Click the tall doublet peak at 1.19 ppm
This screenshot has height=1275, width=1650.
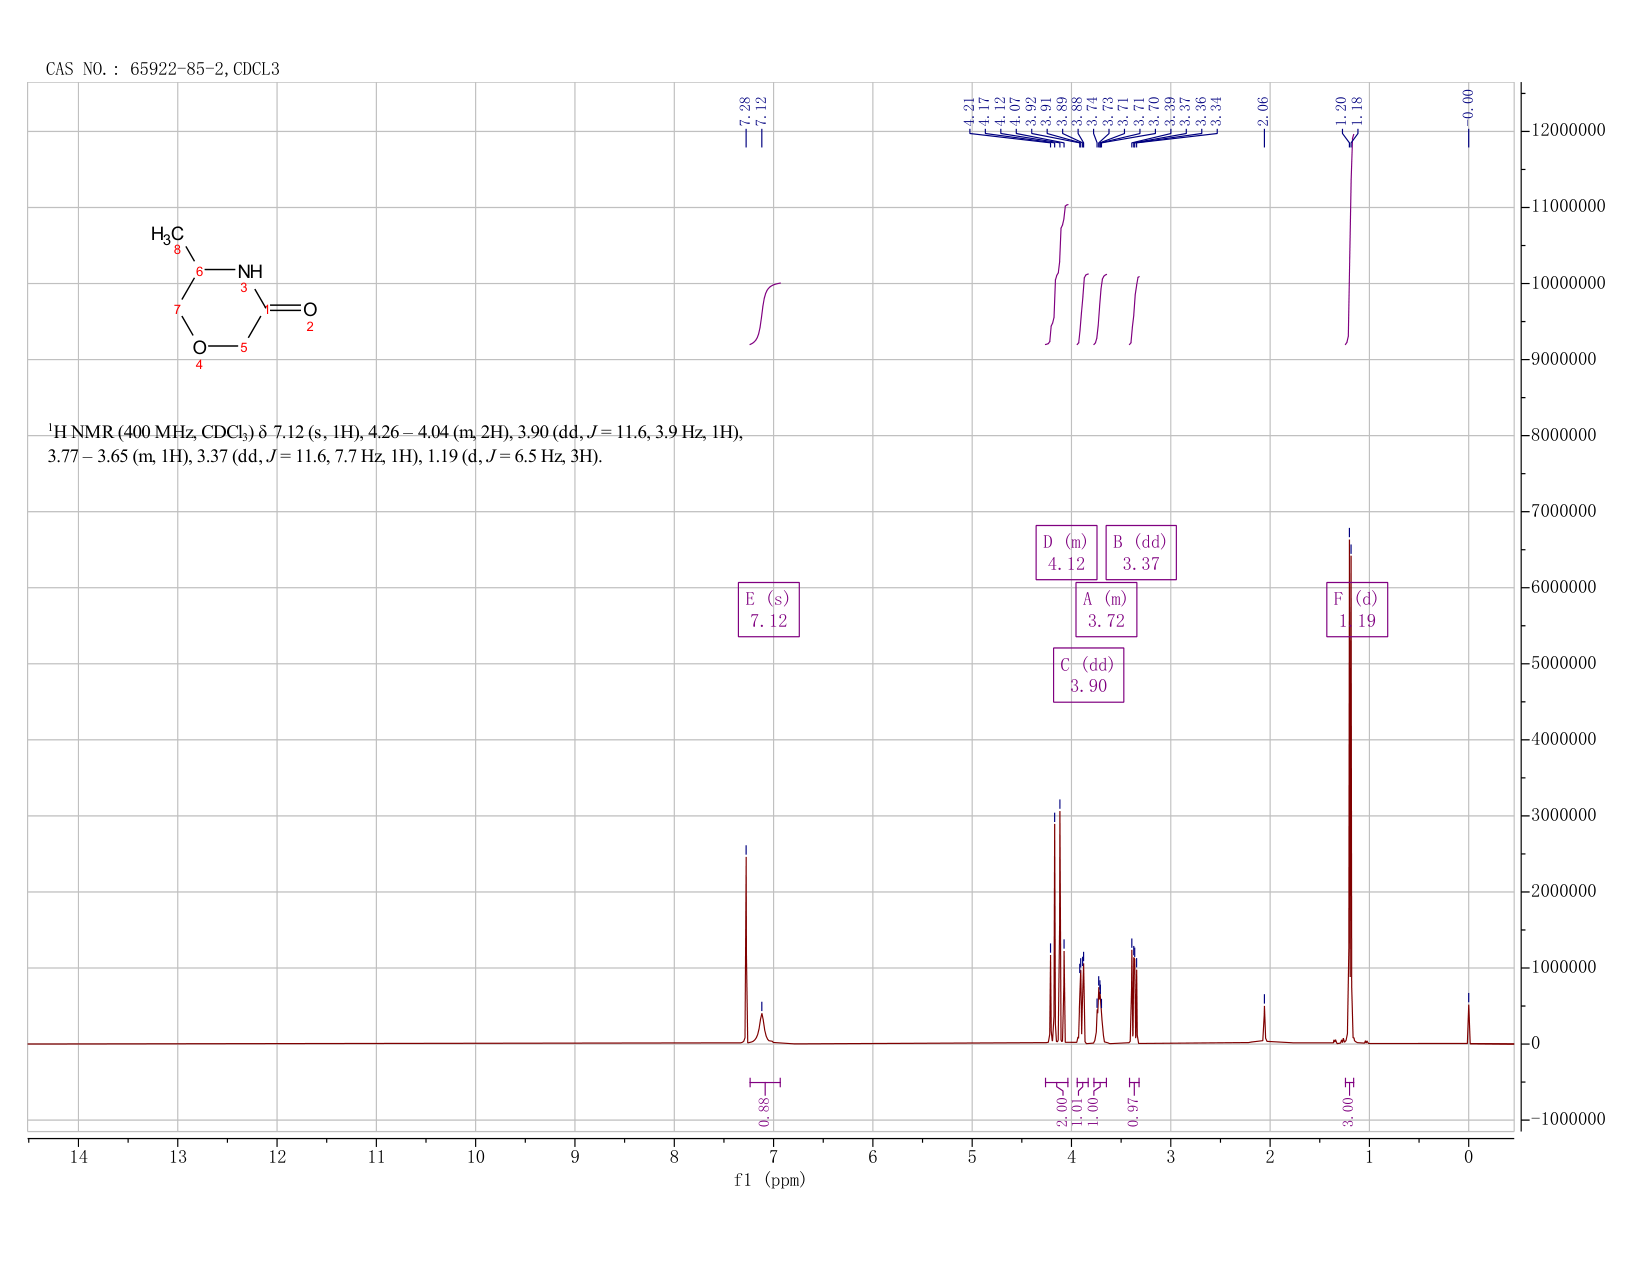pos(1350,790)
